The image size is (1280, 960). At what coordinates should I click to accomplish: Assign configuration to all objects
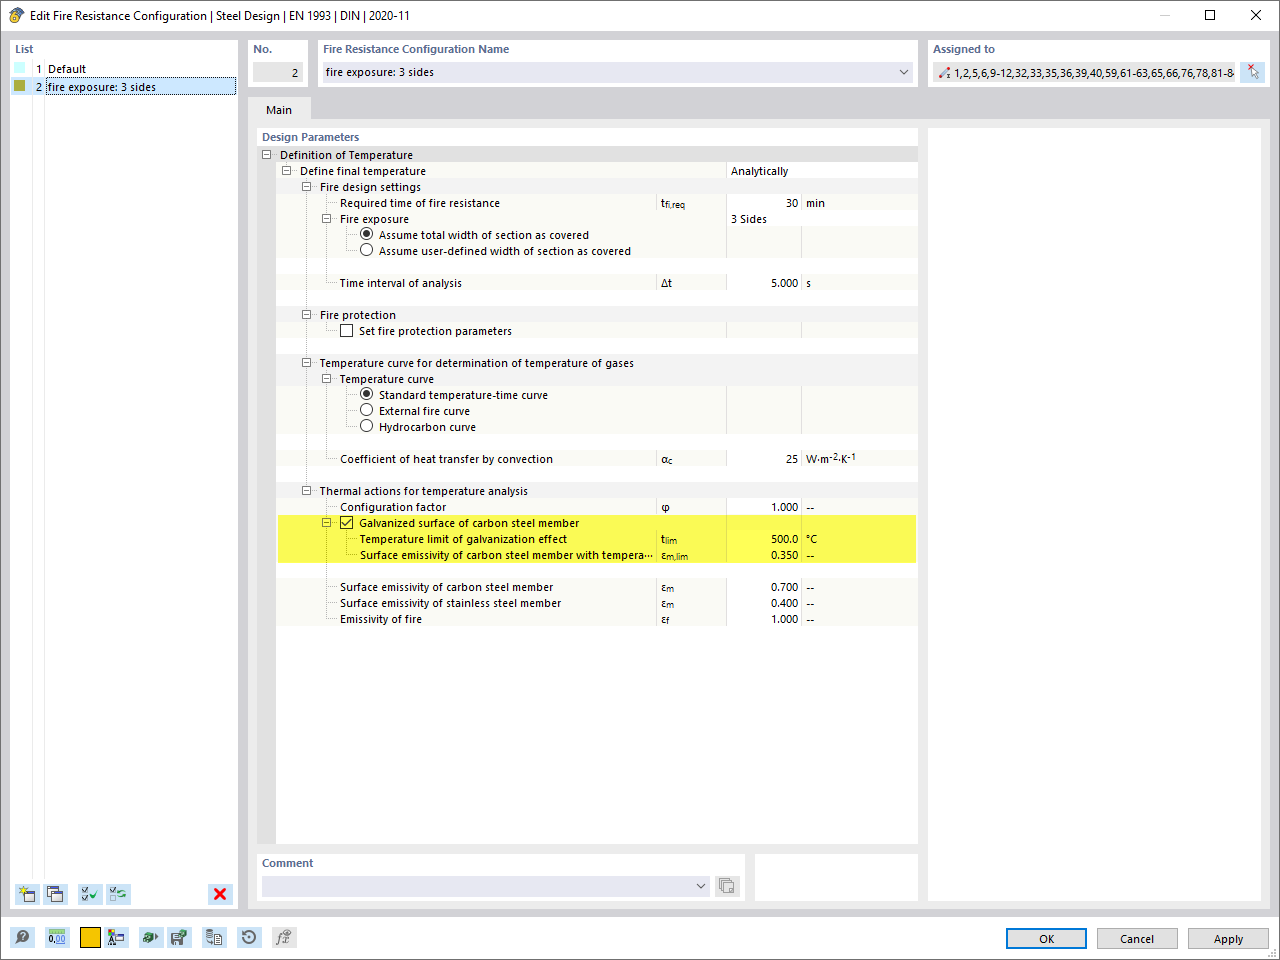89,894
